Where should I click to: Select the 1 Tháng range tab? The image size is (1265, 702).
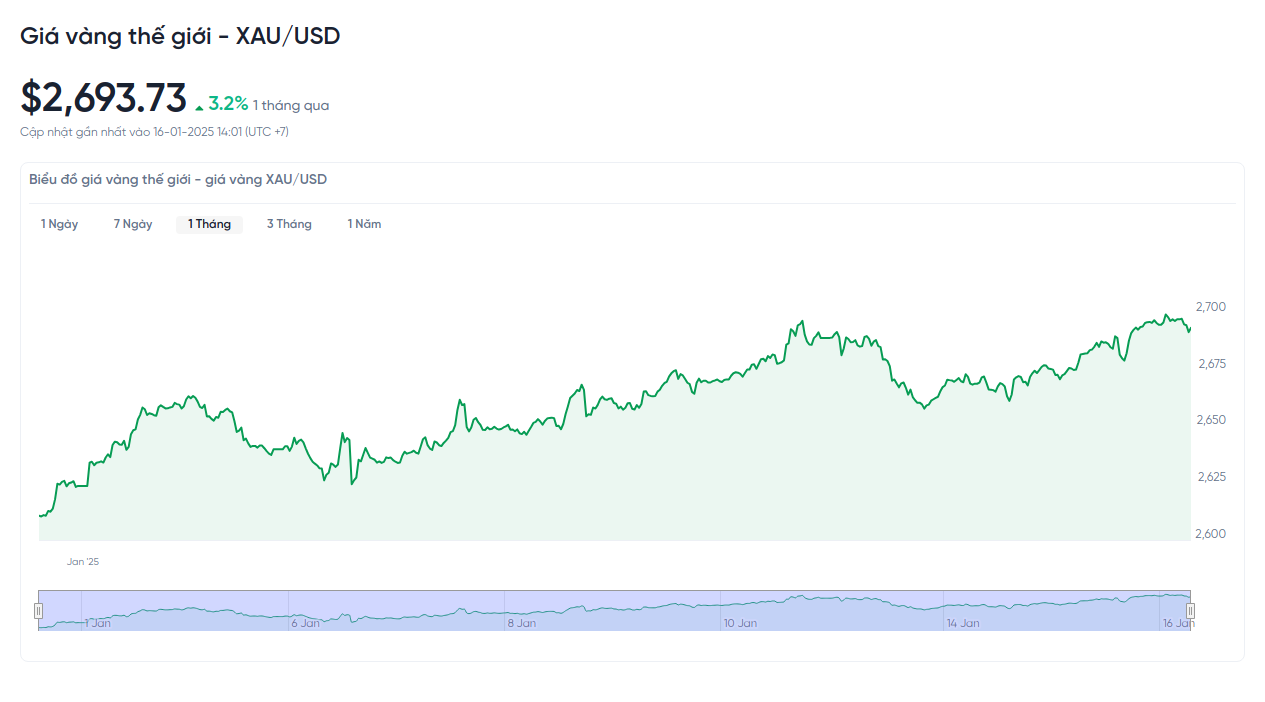coord(209,224)
